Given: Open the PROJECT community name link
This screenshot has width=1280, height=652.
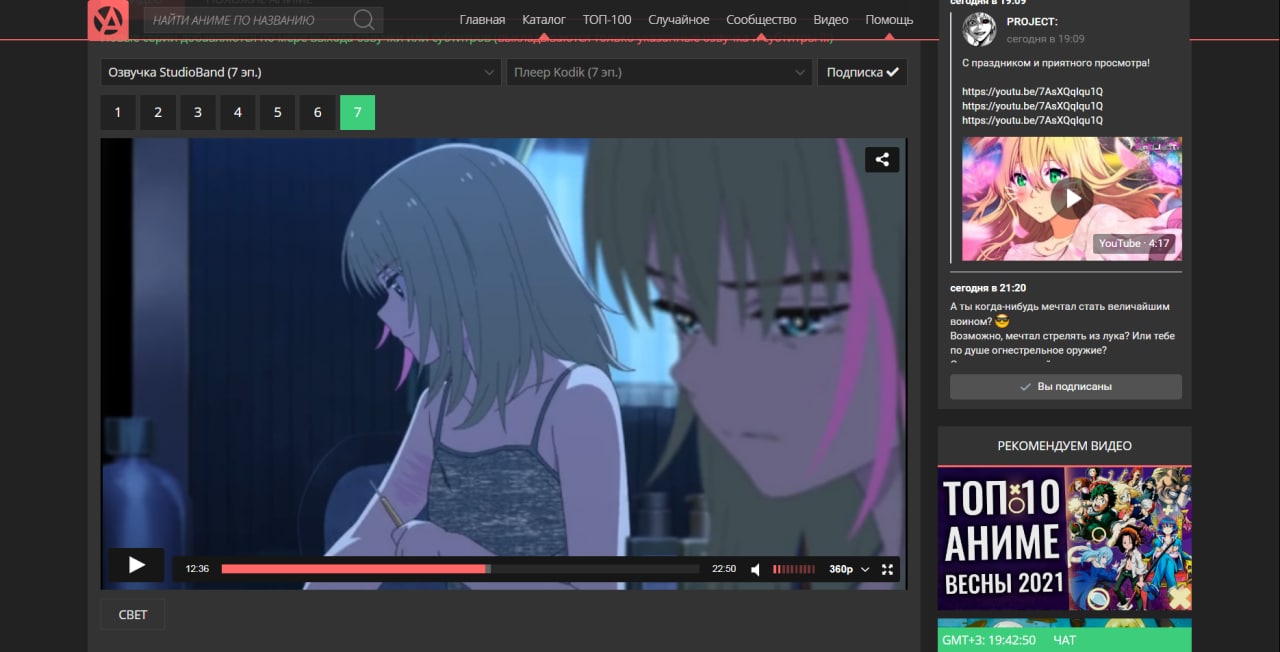Looking at the screenshot, I should pyautogui.click(x=1032, y=22).
